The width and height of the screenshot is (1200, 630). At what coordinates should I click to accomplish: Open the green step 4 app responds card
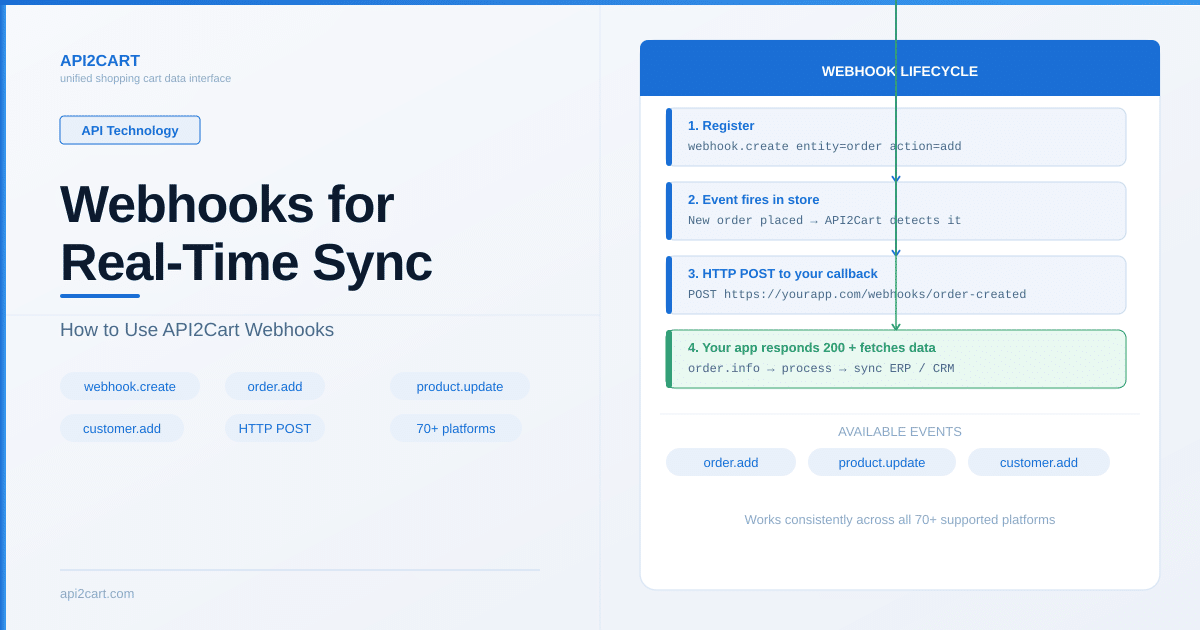(x=896, y=359)
